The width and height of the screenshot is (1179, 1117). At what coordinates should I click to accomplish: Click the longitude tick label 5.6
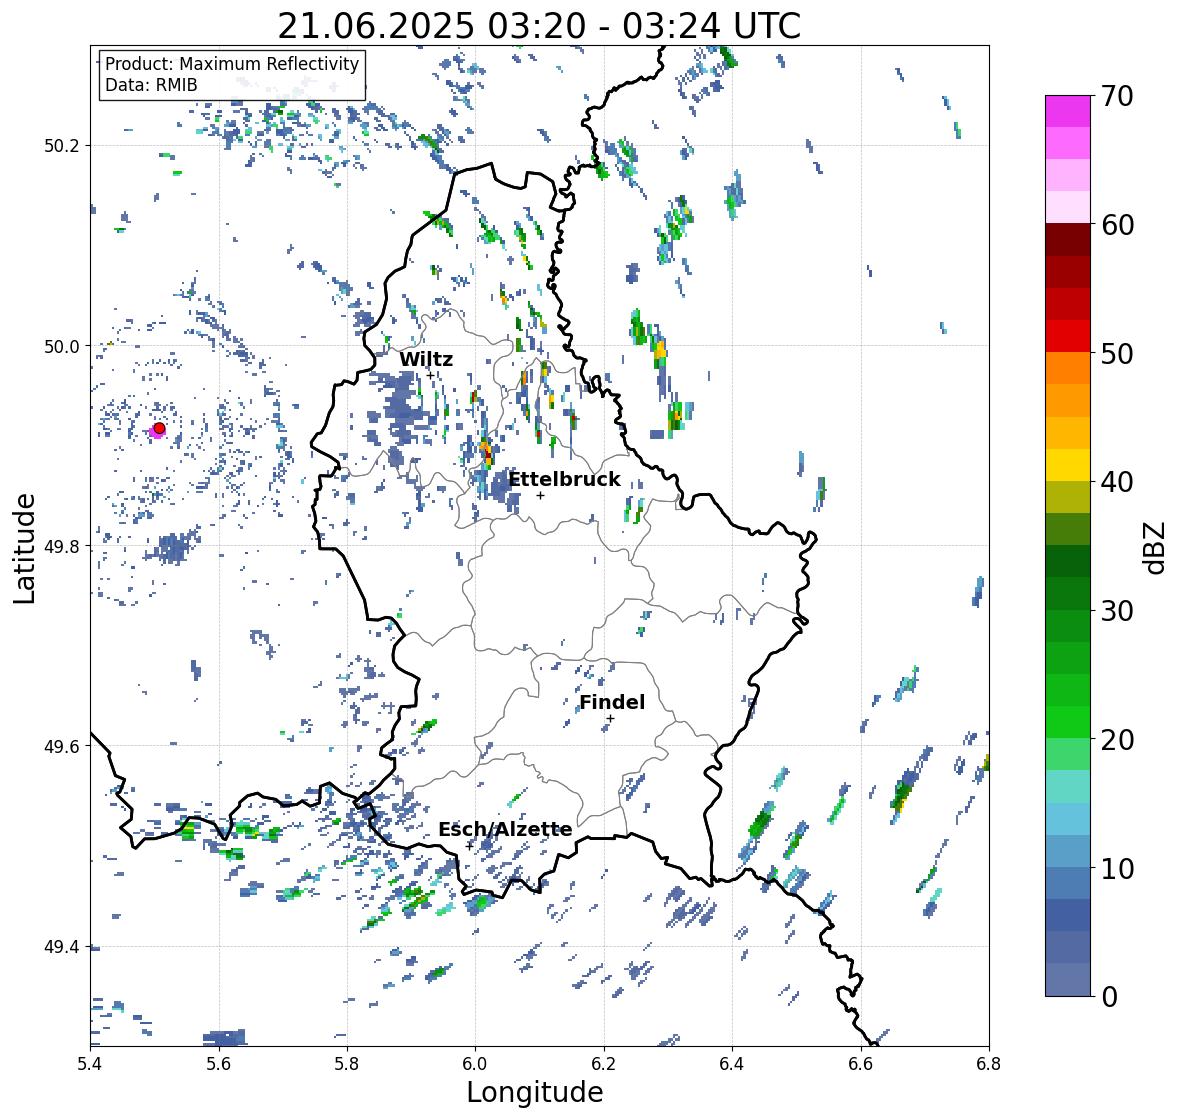pyautogui.click(x=219, y=1063)
